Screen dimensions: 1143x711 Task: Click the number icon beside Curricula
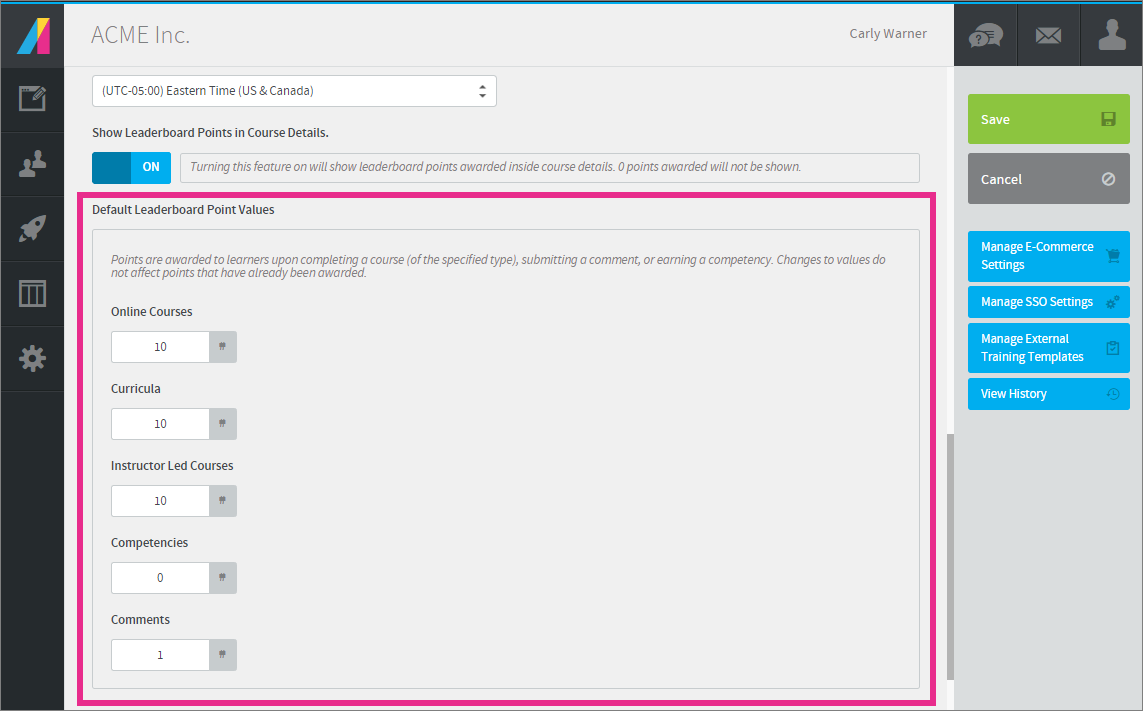coord(222,424)
